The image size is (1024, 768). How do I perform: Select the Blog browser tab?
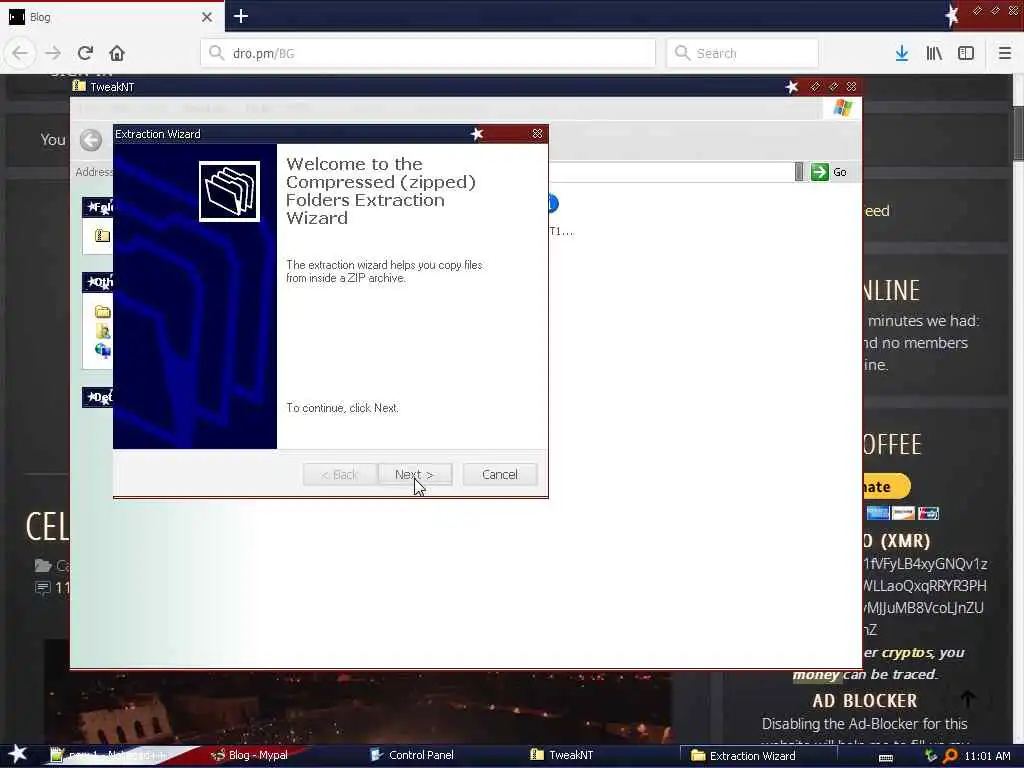click(x=111, y=17)
